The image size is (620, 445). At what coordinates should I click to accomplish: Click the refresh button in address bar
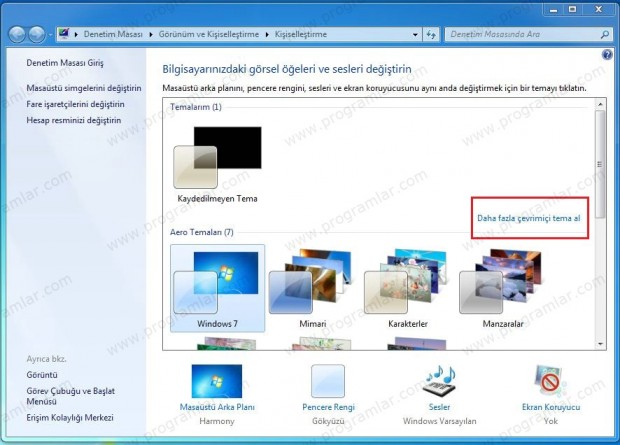pyautogui.click(x=431, y=34)
